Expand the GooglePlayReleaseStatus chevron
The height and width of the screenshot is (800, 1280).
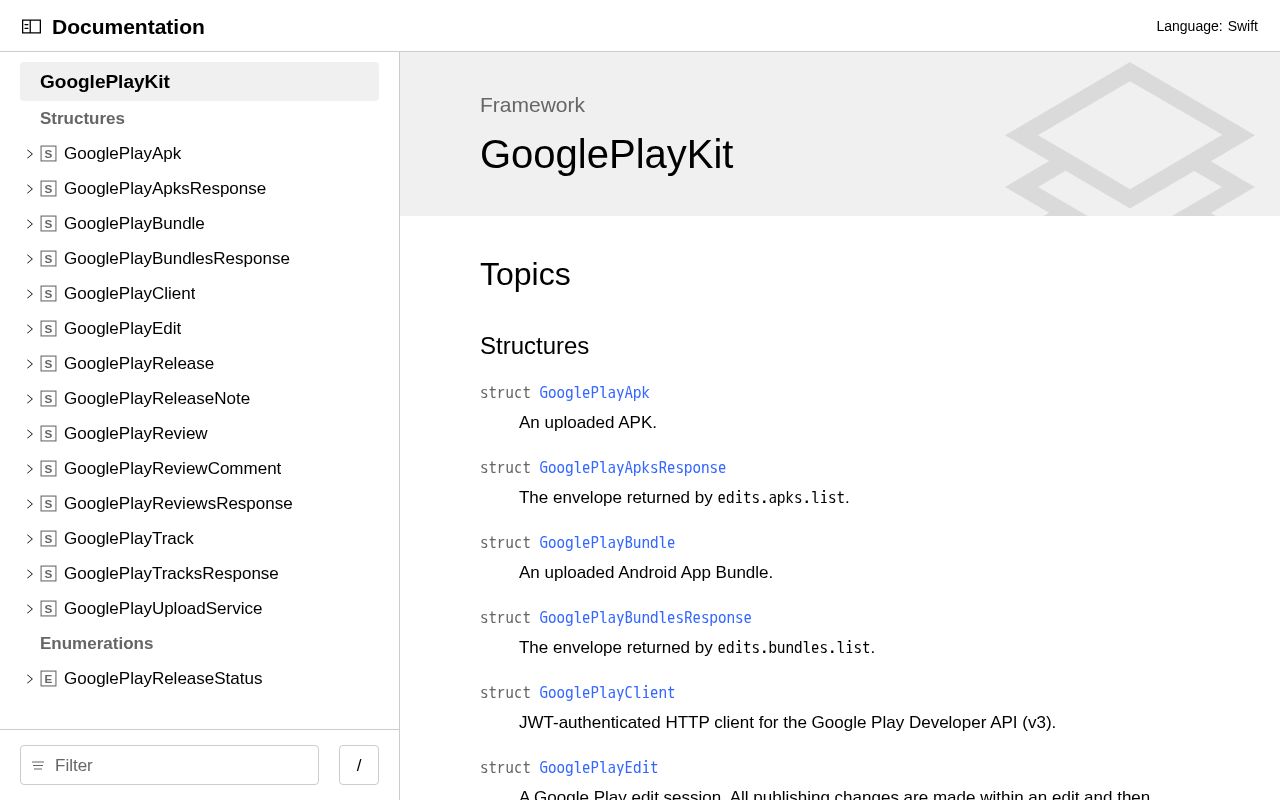(x=29, y=679)
